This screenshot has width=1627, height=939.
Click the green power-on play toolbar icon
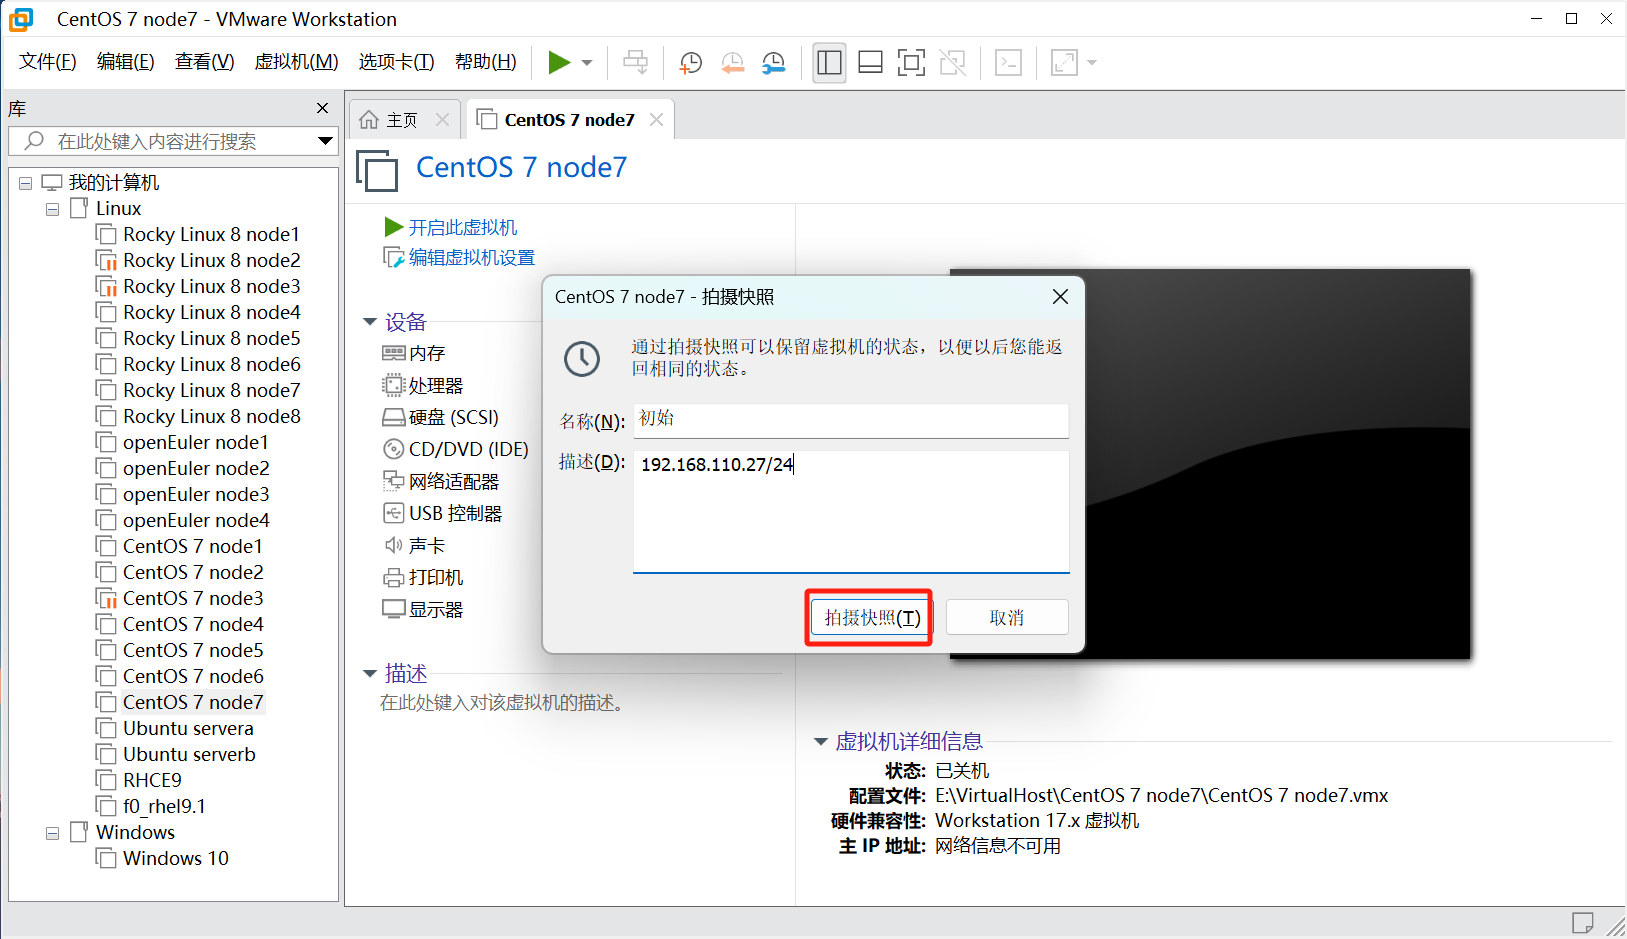tap(559, 63)
